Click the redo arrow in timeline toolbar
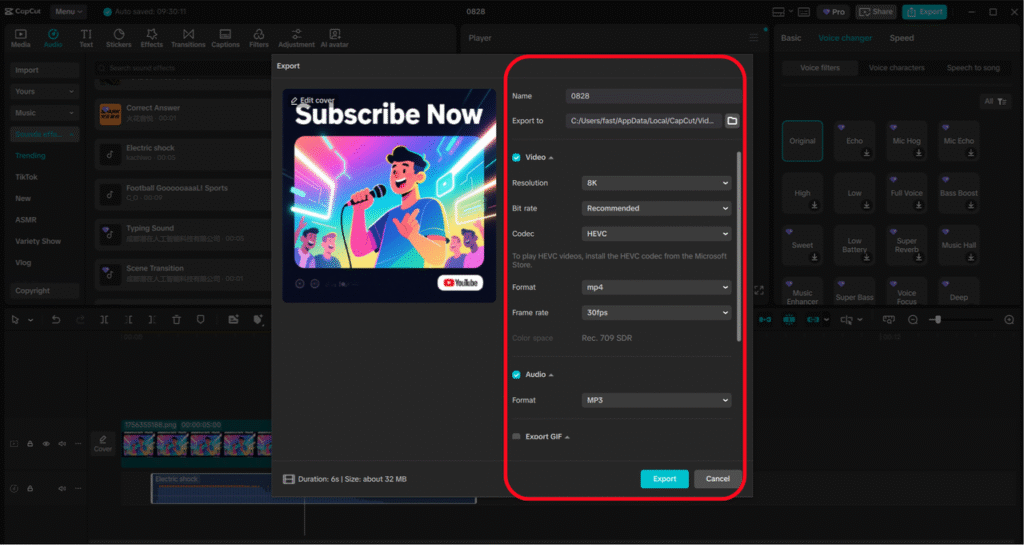Image resolution: width=1024 pixels, height=545 pixels. [x=80, y=320]
